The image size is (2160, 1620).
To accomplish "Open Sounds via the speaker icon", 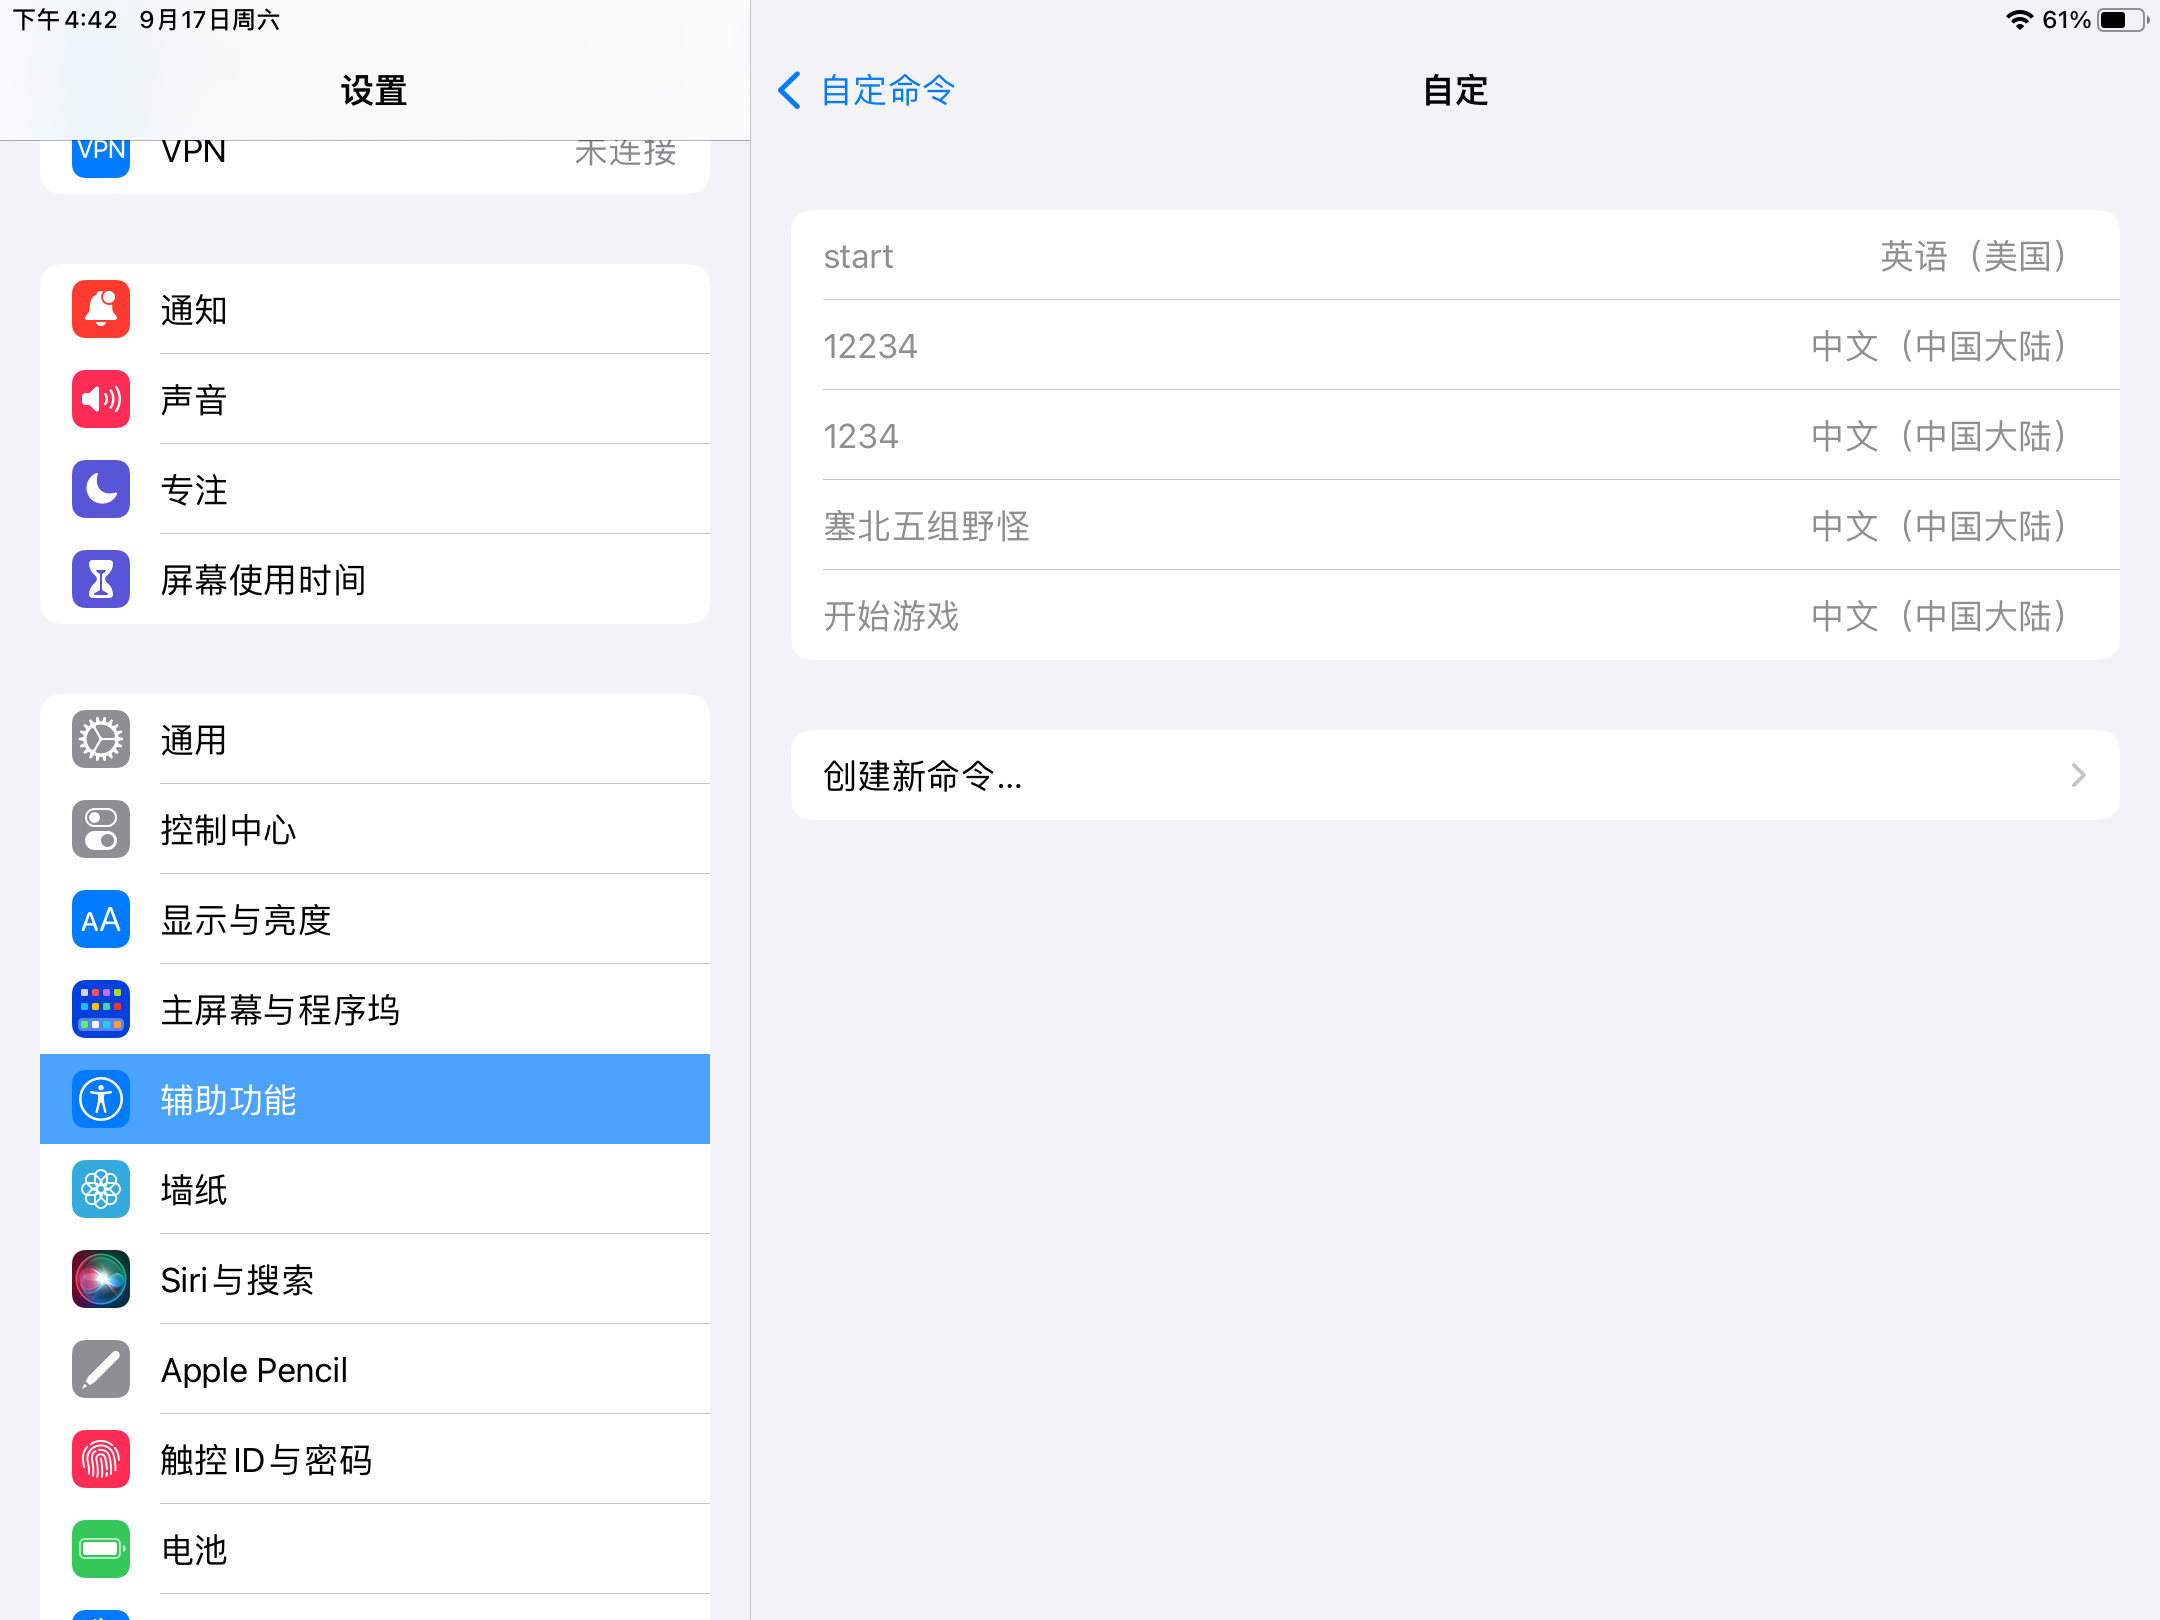I will pos(101,400).
